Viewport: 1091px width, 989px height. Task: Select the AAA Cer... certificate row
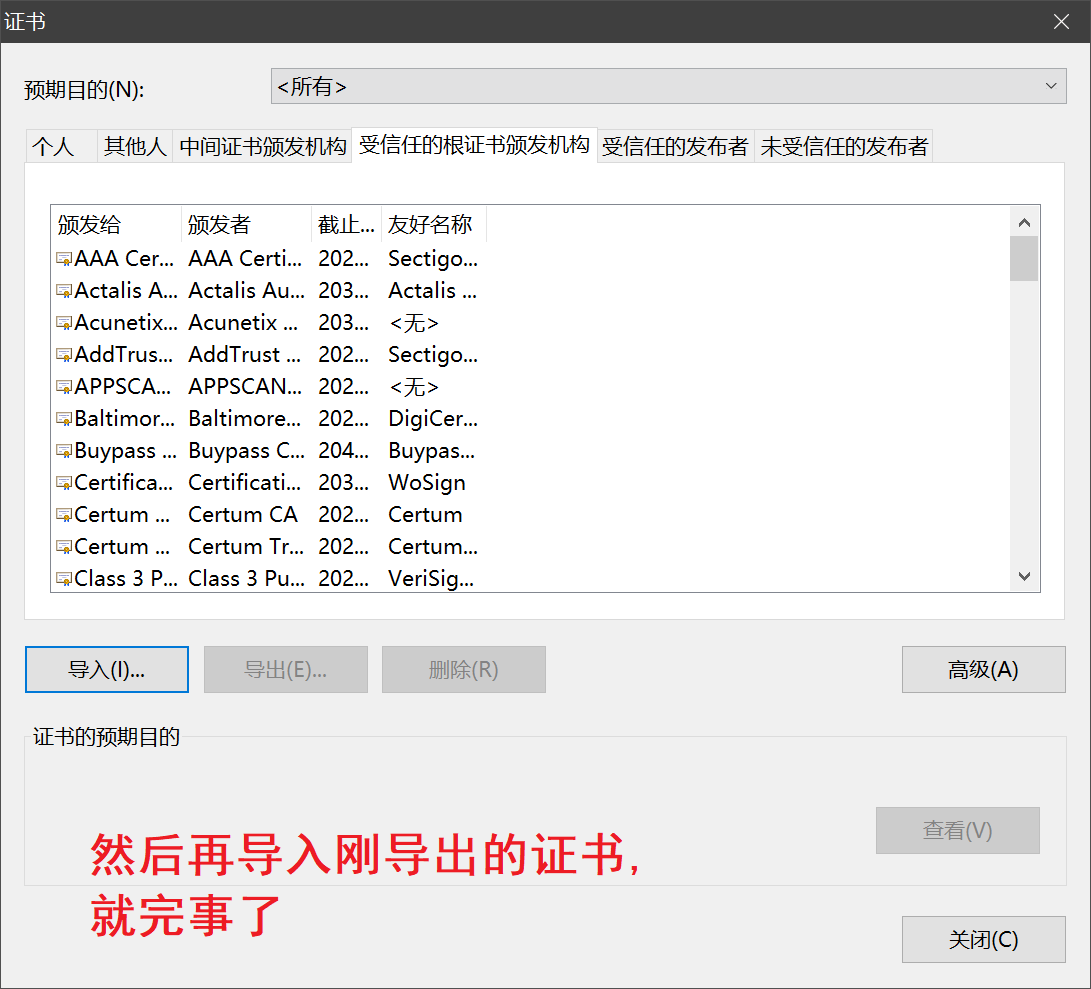[x=268, y=259]
